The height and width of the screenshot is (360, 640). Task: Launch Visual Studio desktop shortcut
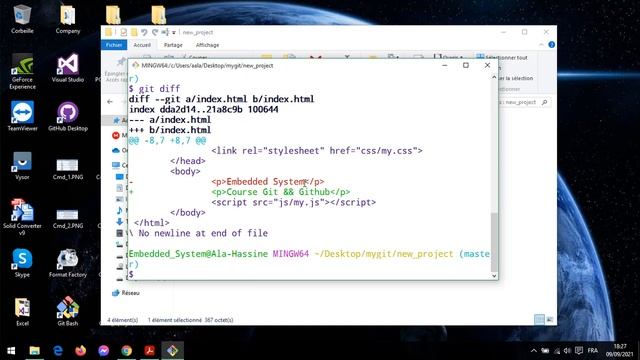[68, 68]
